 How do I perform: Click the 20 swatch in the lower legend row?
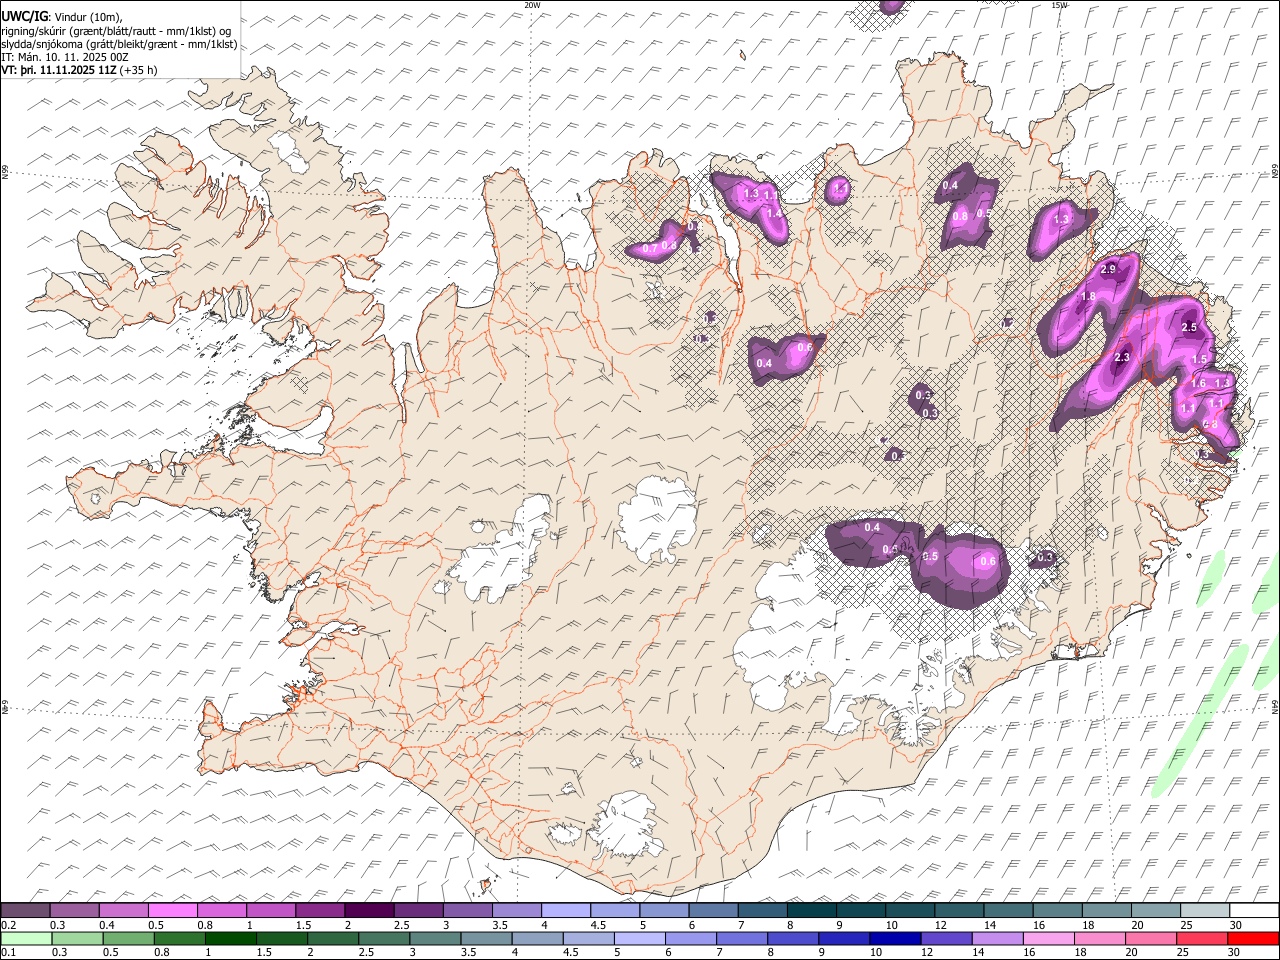click(1150, 938)
